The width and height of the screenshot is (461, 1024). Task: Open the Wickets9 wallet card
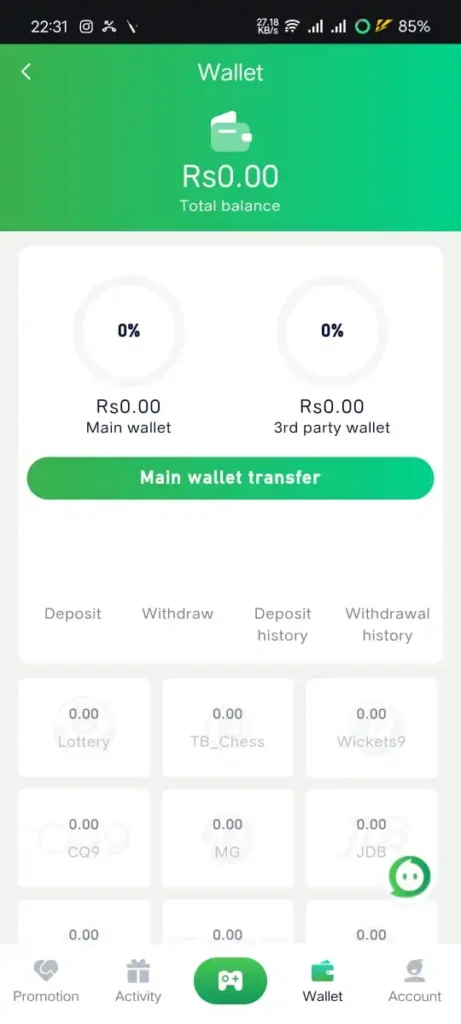pyautogui.click(x=372, y=728)
